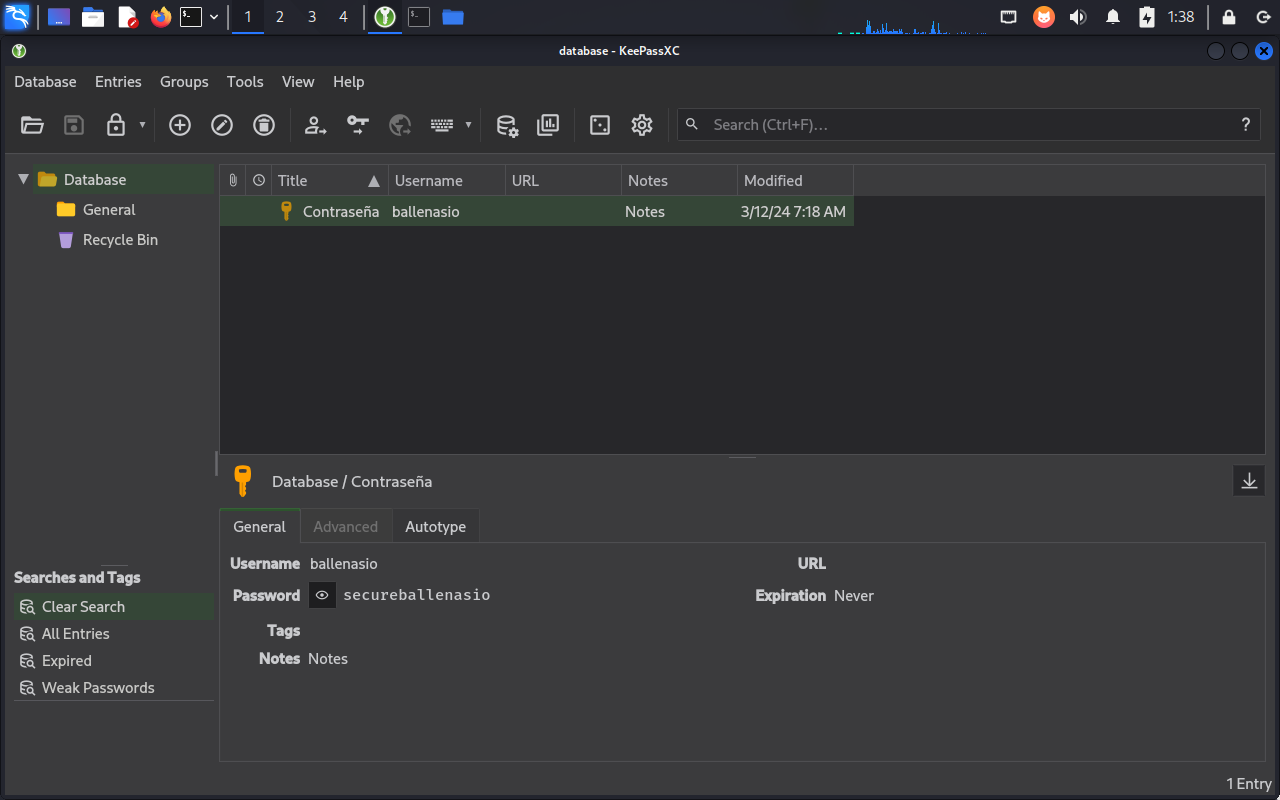Sort entries by Notes column header
The width and height of the screenshot is (1280, 800).
pos(679,181)
